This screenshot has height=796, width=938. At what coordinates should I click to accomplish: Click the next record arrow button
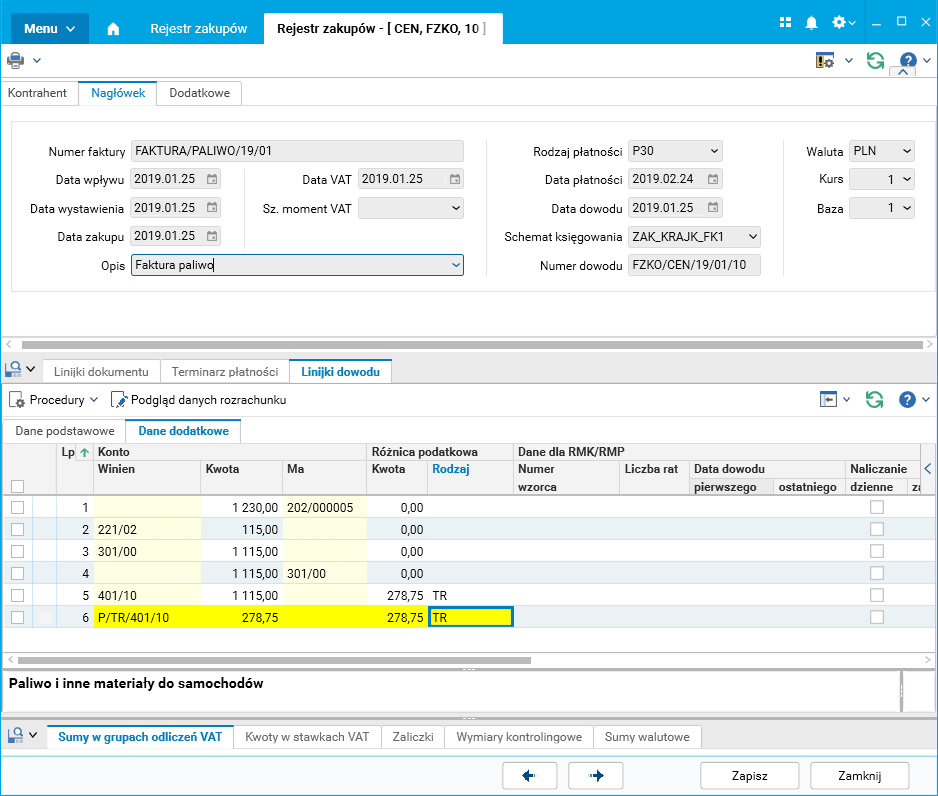(x=596, y=775)
